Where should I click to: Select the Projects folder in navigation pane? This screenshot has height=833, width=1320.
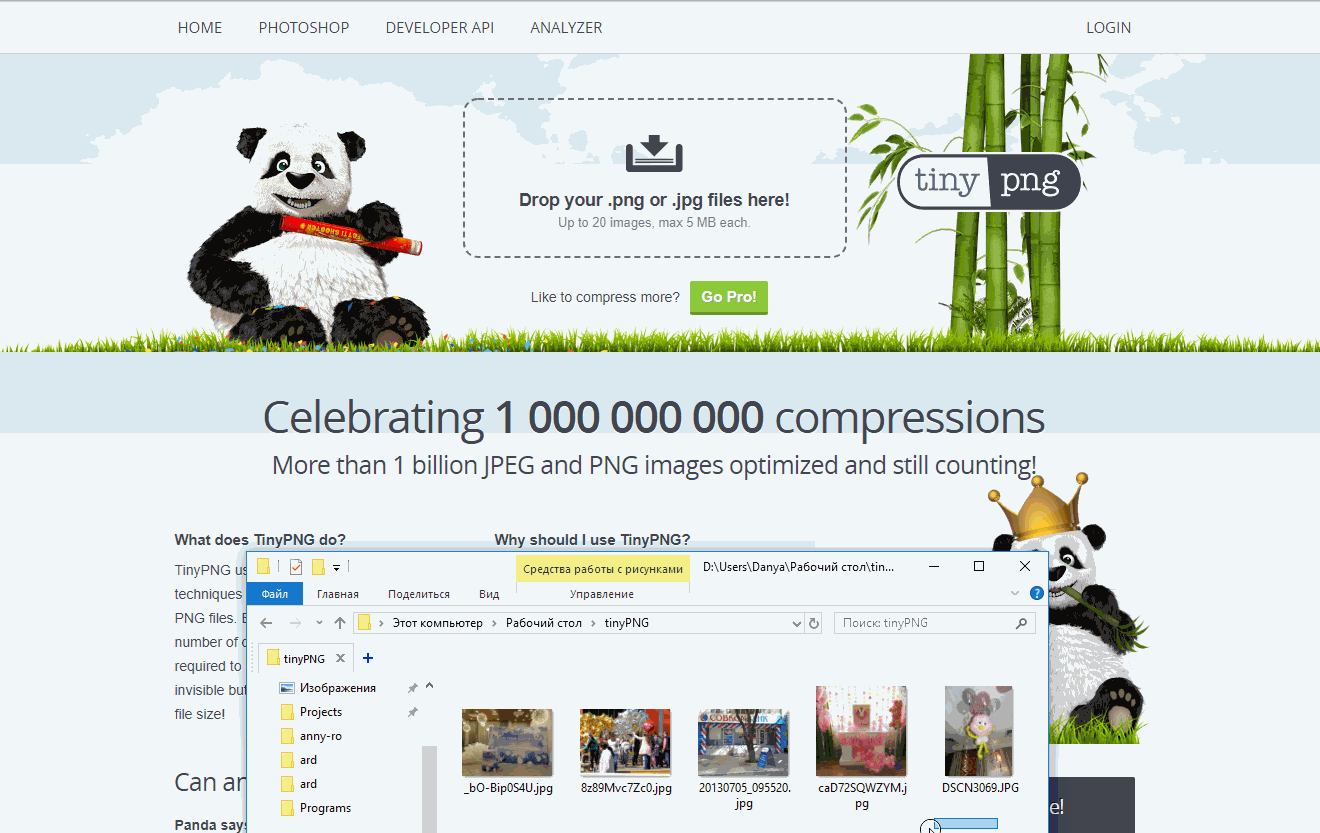[x=321, y=712]
